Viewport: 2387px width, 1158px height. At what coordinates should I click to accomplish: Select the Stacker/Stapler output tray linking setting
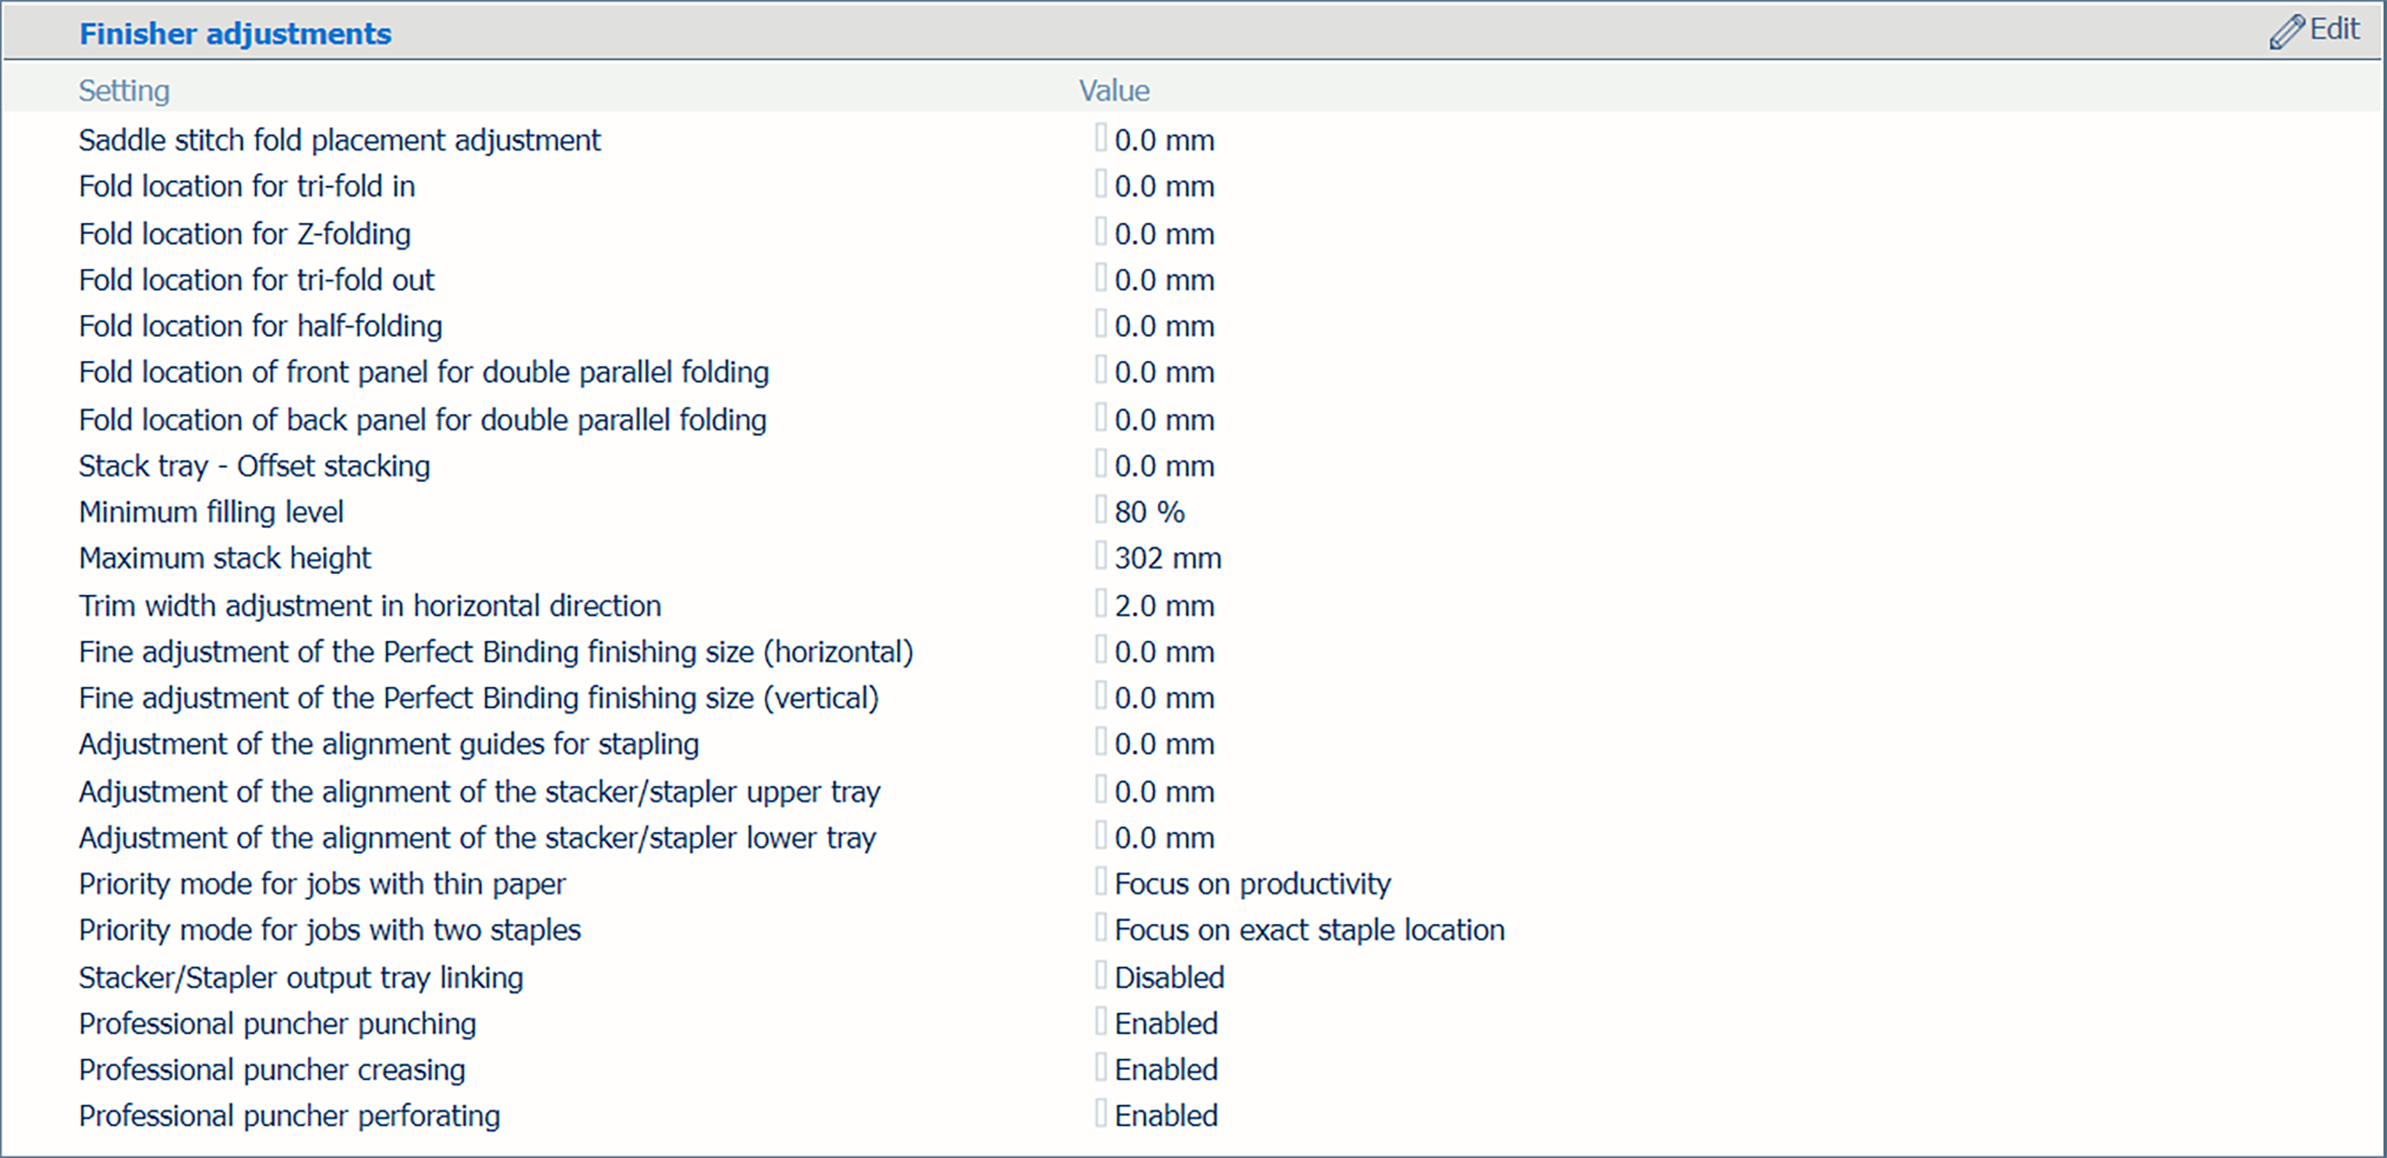point(301,977)
